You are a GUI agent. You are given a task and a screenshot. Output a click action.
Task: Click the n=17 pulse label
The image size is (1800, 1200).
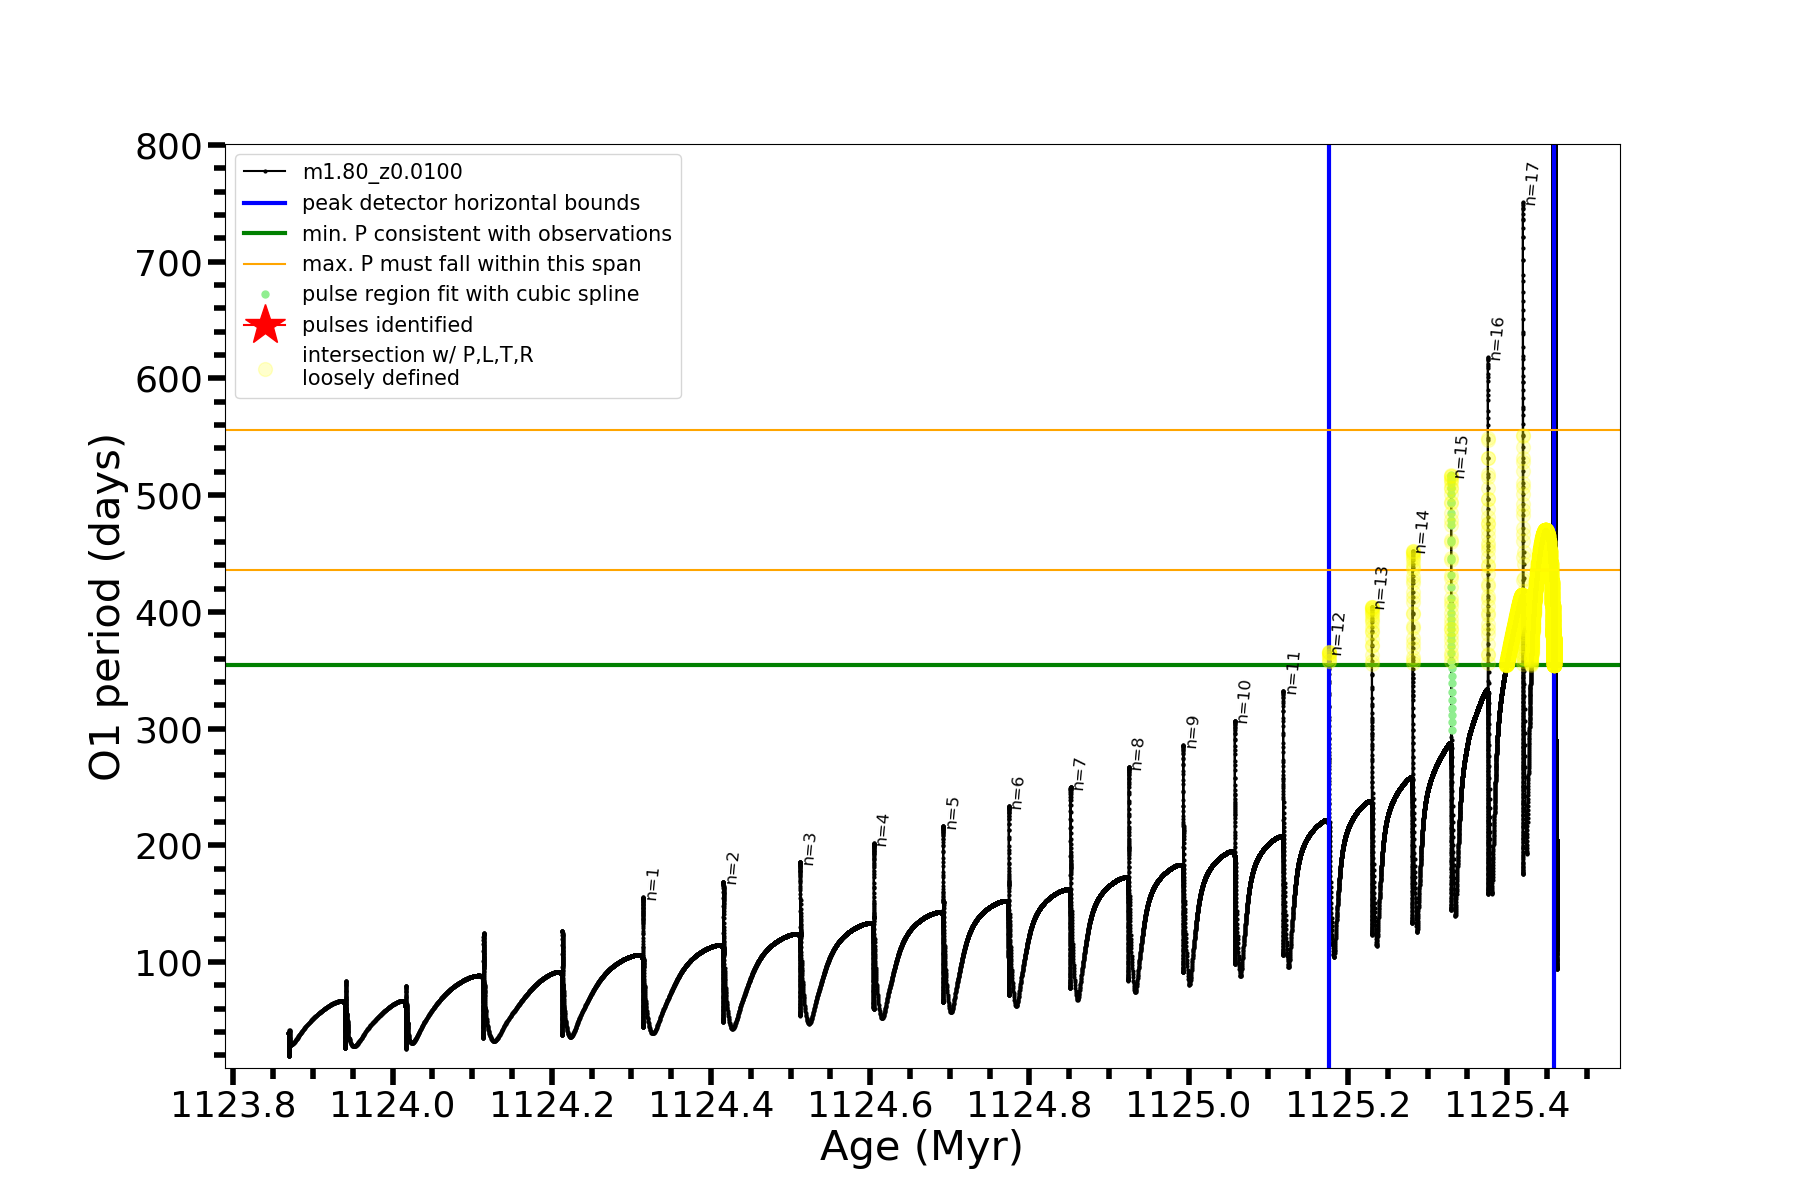[1532, 184]
